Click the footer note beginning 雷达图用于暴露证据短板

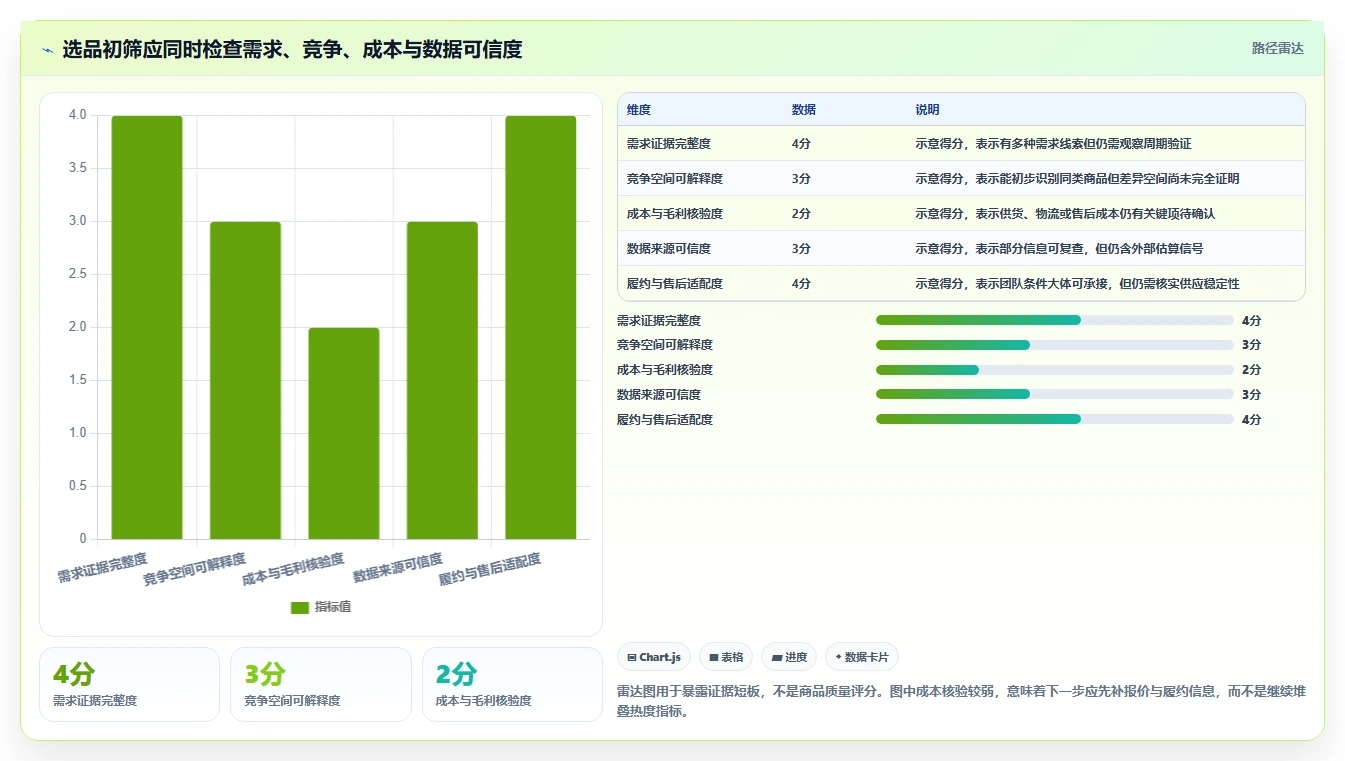[961, 702]
